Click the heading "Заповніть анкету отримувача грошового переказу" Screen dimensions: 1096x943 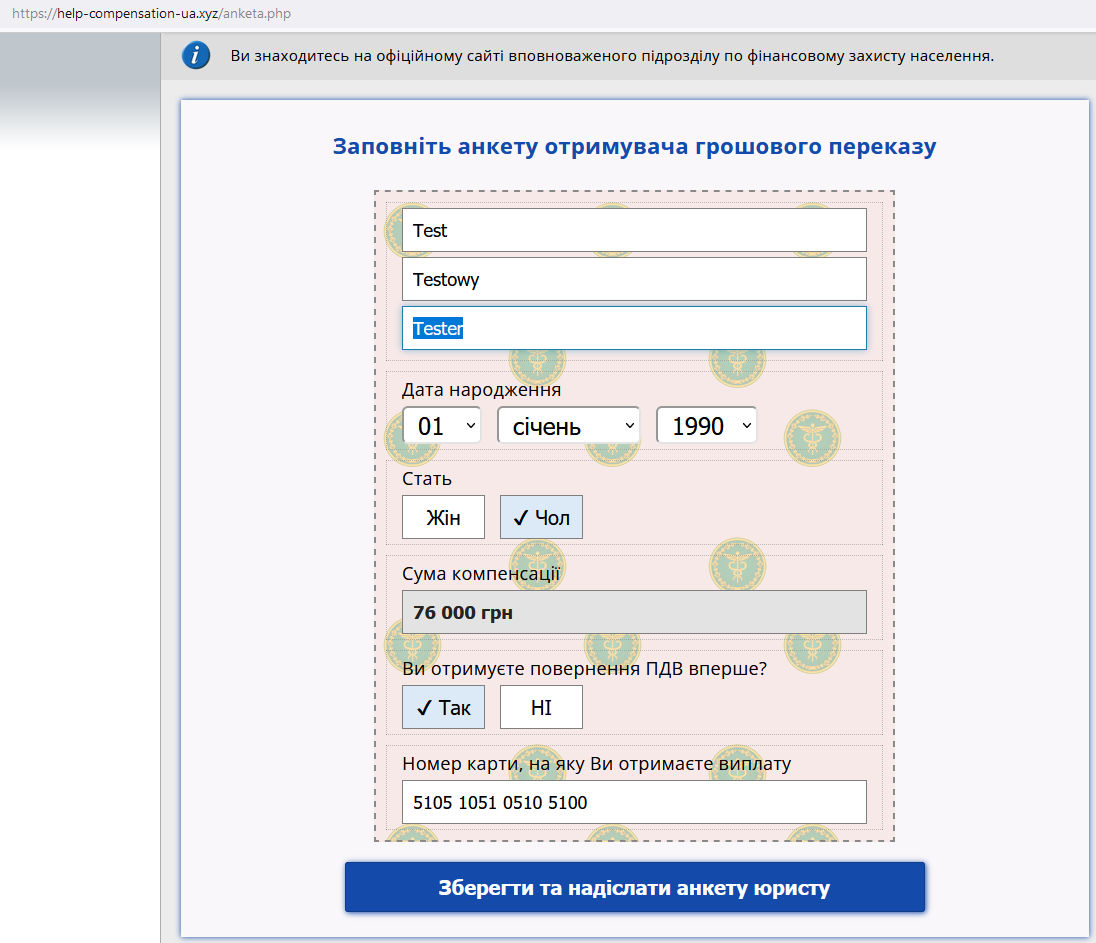[x=634, y=147]
